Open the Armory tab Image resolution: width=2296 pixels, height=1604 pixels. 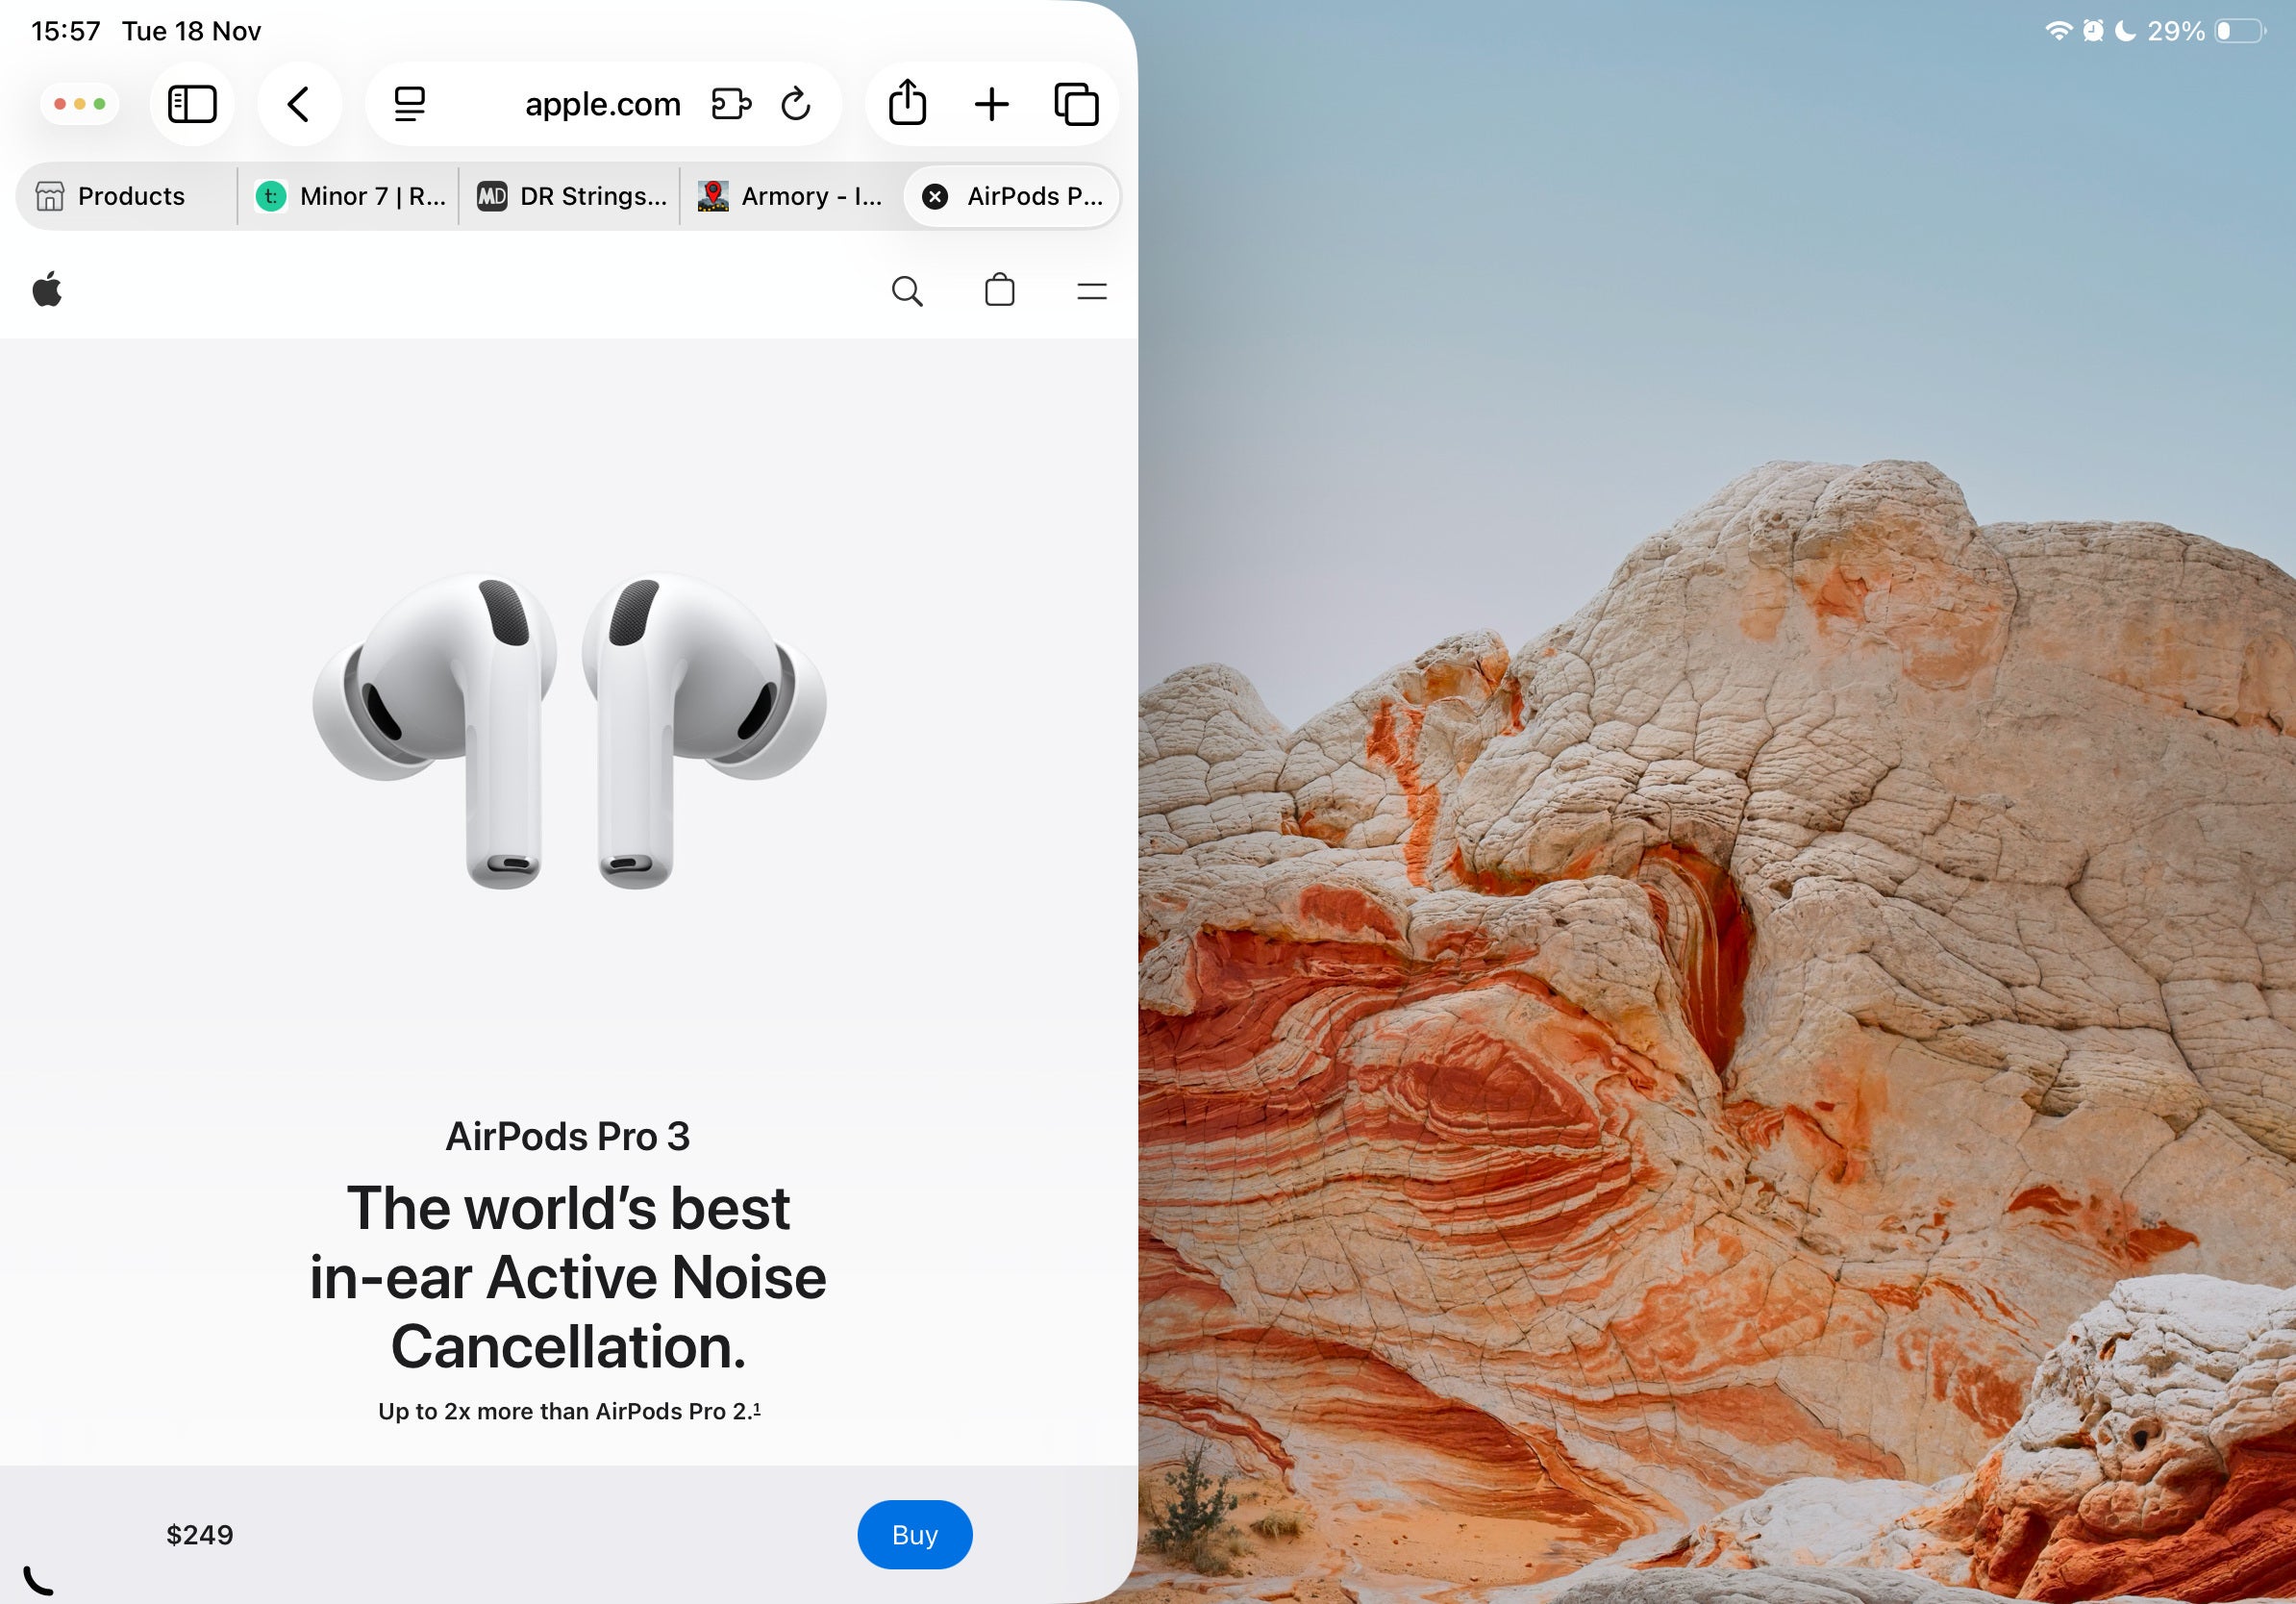pos(790,196)
